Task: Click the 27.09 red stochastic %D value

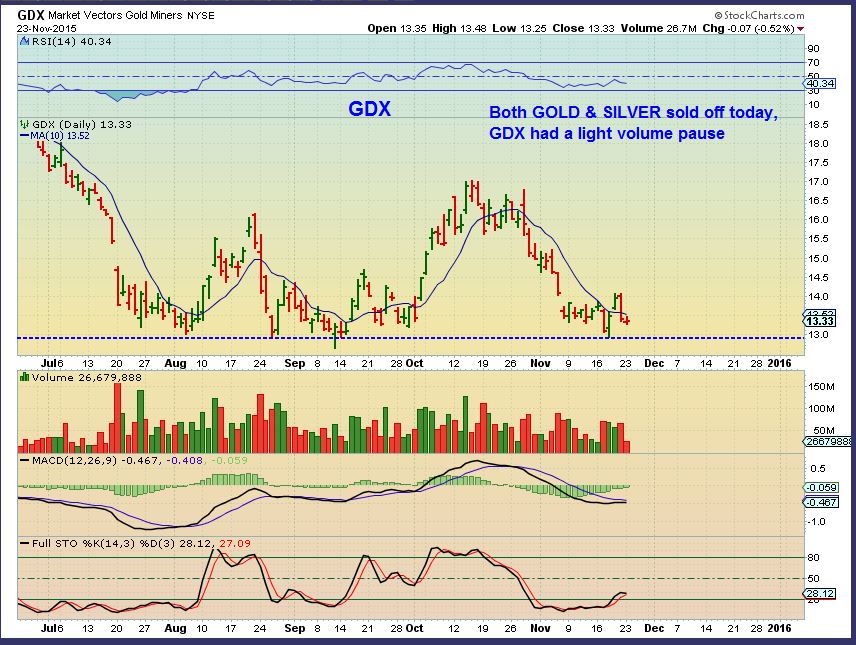Action: click(x=235, y=543)
